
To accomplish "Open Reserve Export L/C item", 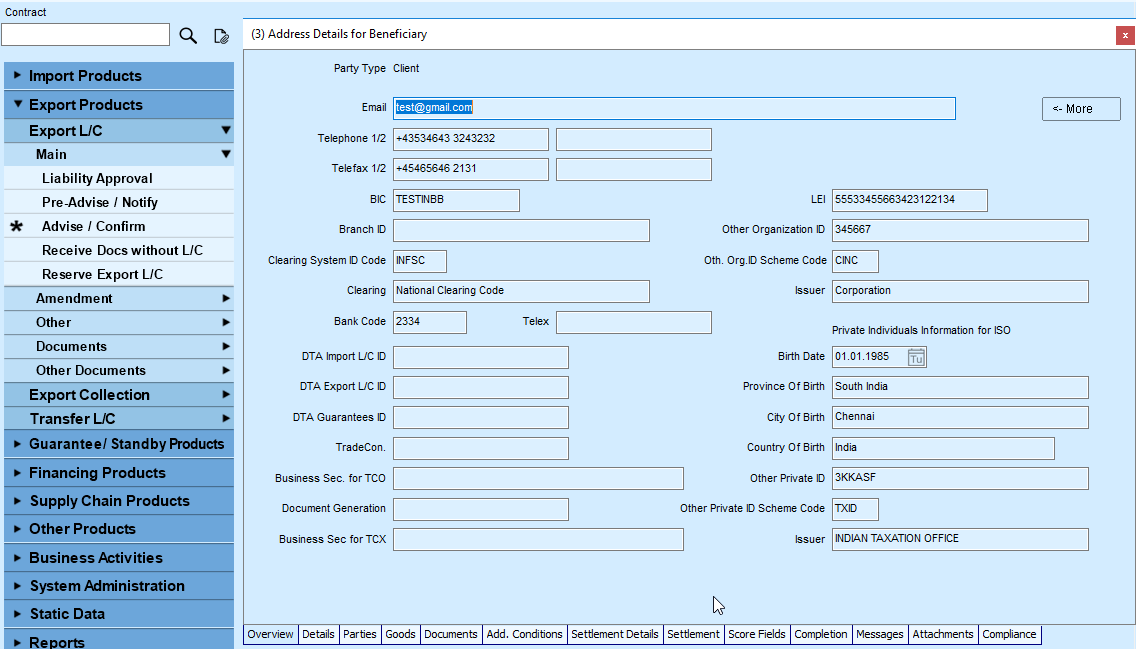I will coord(102,274).
